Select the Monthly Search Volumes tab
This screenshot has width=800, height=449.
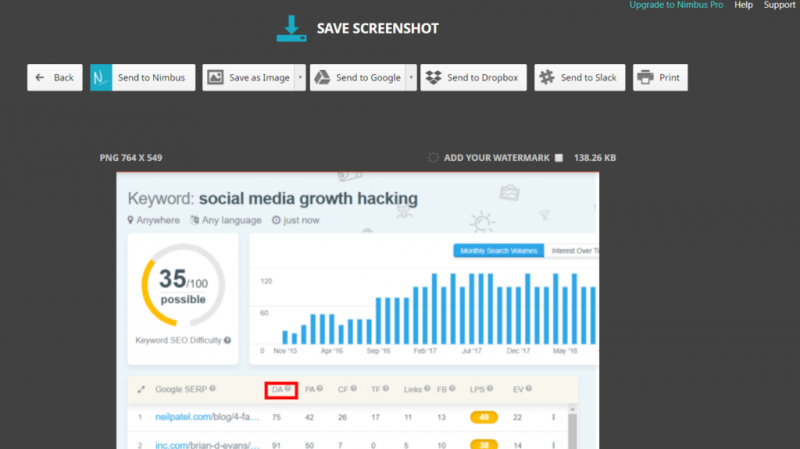[x=498, y=251]
